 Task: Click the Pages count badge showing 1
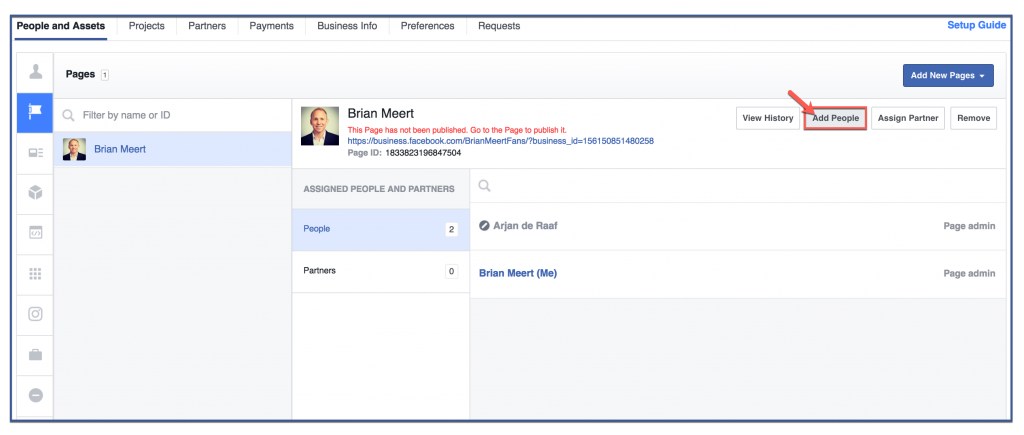pos(104,75)
